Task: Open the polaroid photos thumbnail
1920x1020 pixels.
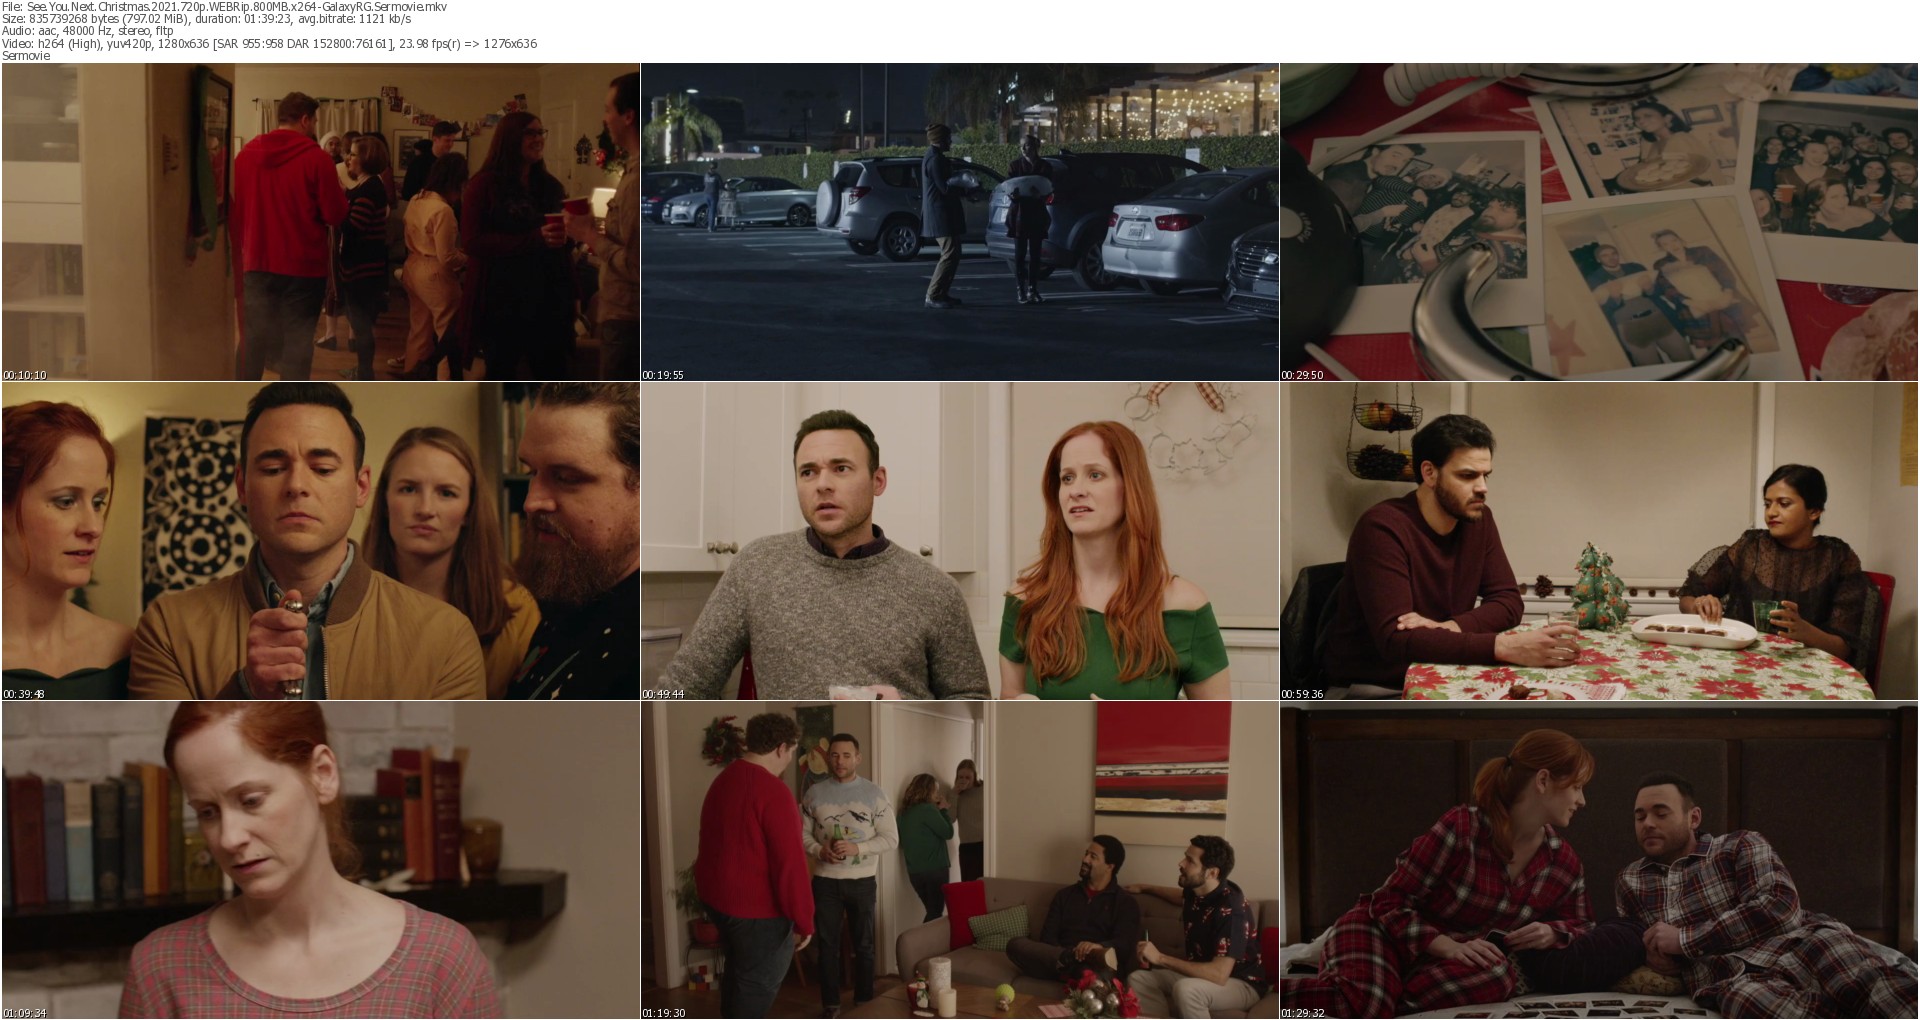Action: pos(1598,222)
